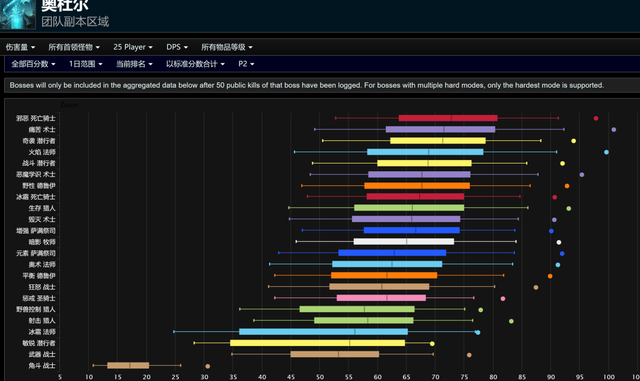
Task: Click the Ulduar raid zone icon
Action: [x=18, y=14]
